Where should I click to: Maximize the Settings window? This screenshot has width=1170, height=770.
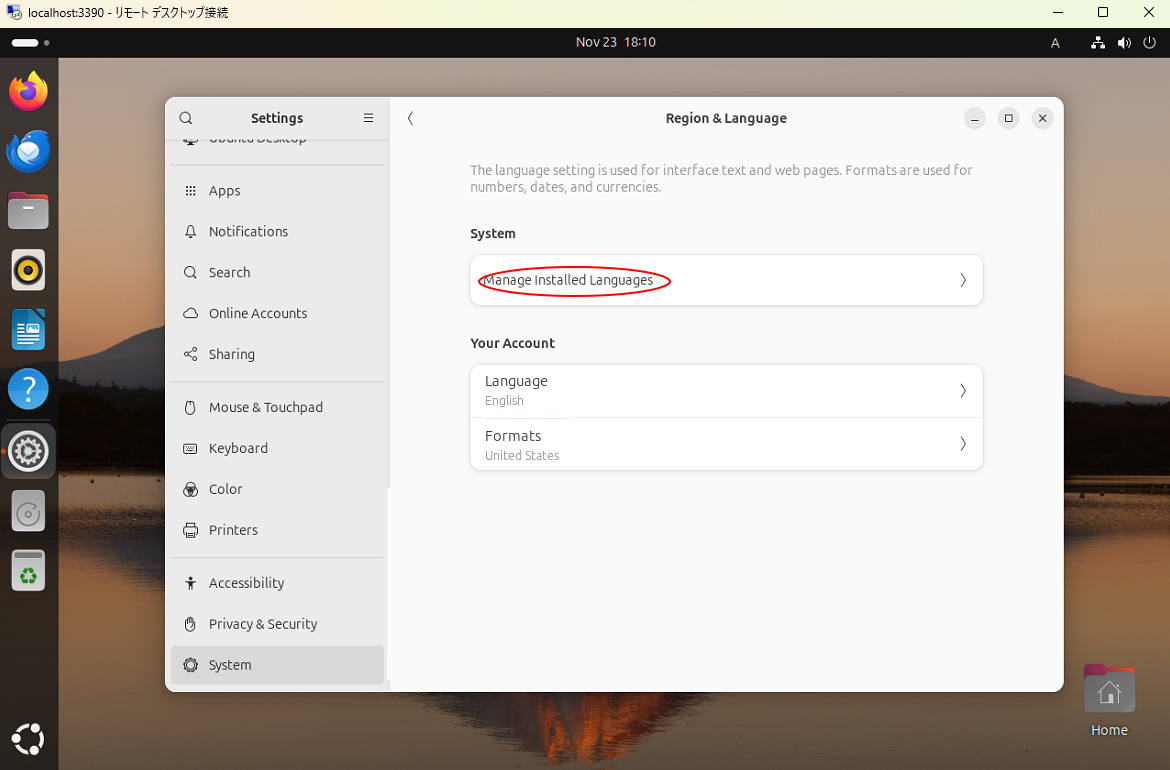click(1008, 118)
